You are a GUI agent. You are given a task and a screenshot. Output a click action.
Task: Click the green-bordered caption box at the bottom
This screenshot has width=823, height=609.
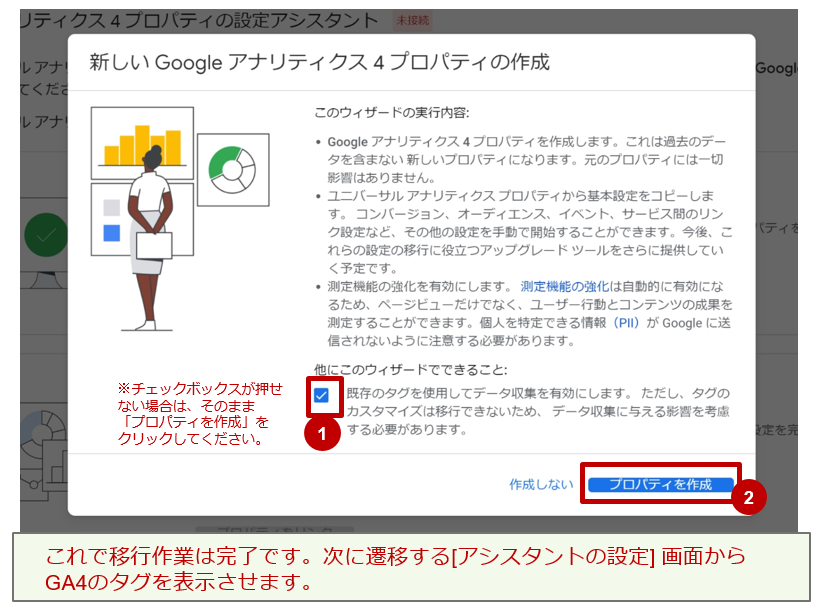point(410,568)
